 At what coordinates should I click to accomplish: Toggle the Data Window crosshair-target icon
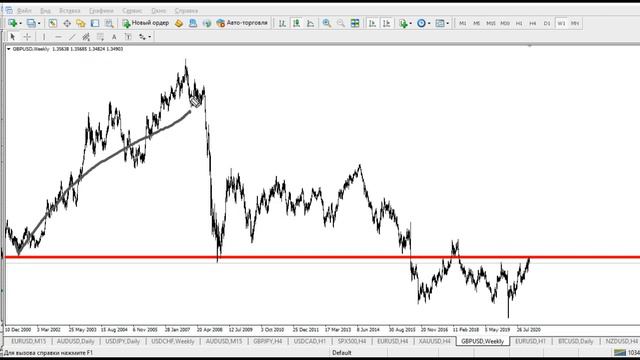67,24
